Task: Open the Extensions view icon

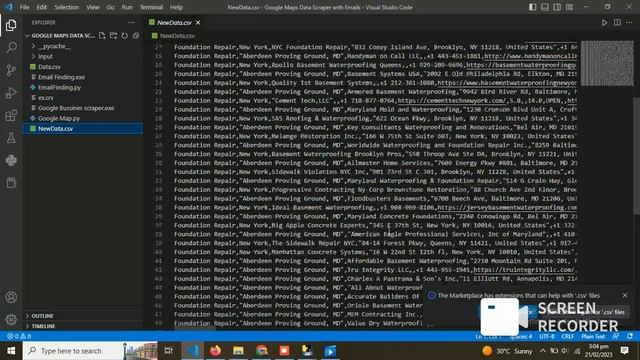Action: click(11, 116)
